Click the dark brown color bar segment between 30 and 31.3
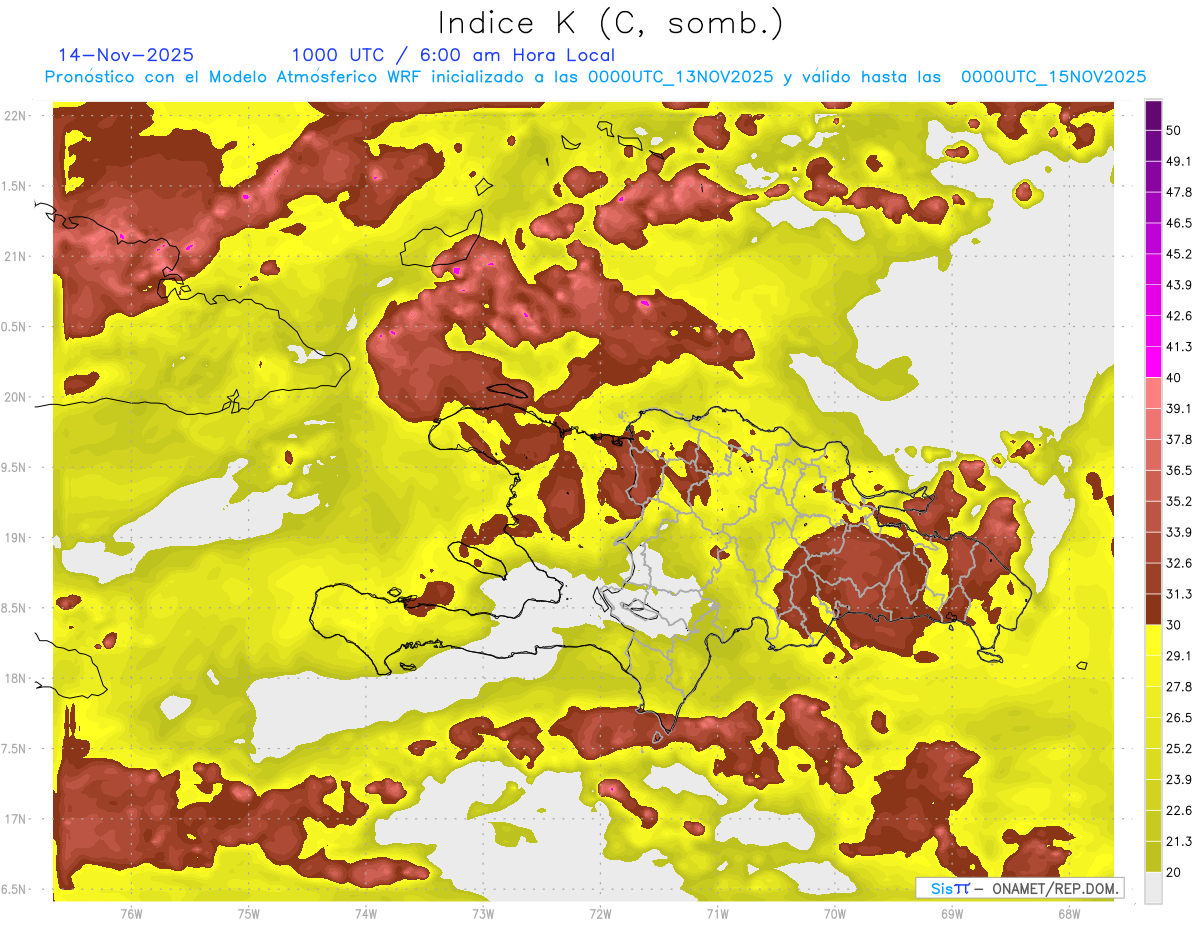This screenshot has height=927, width=1200. [x=1153, y=609]
